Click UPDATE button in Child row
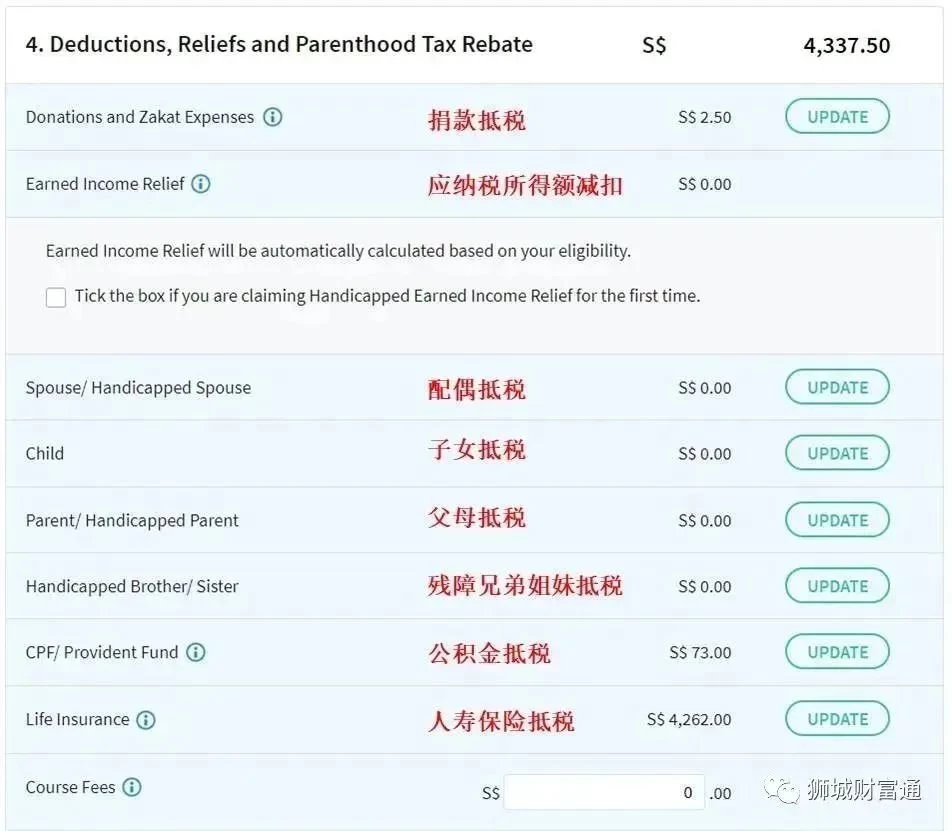The height and width of the screenshot is (831, 952). 837,453
